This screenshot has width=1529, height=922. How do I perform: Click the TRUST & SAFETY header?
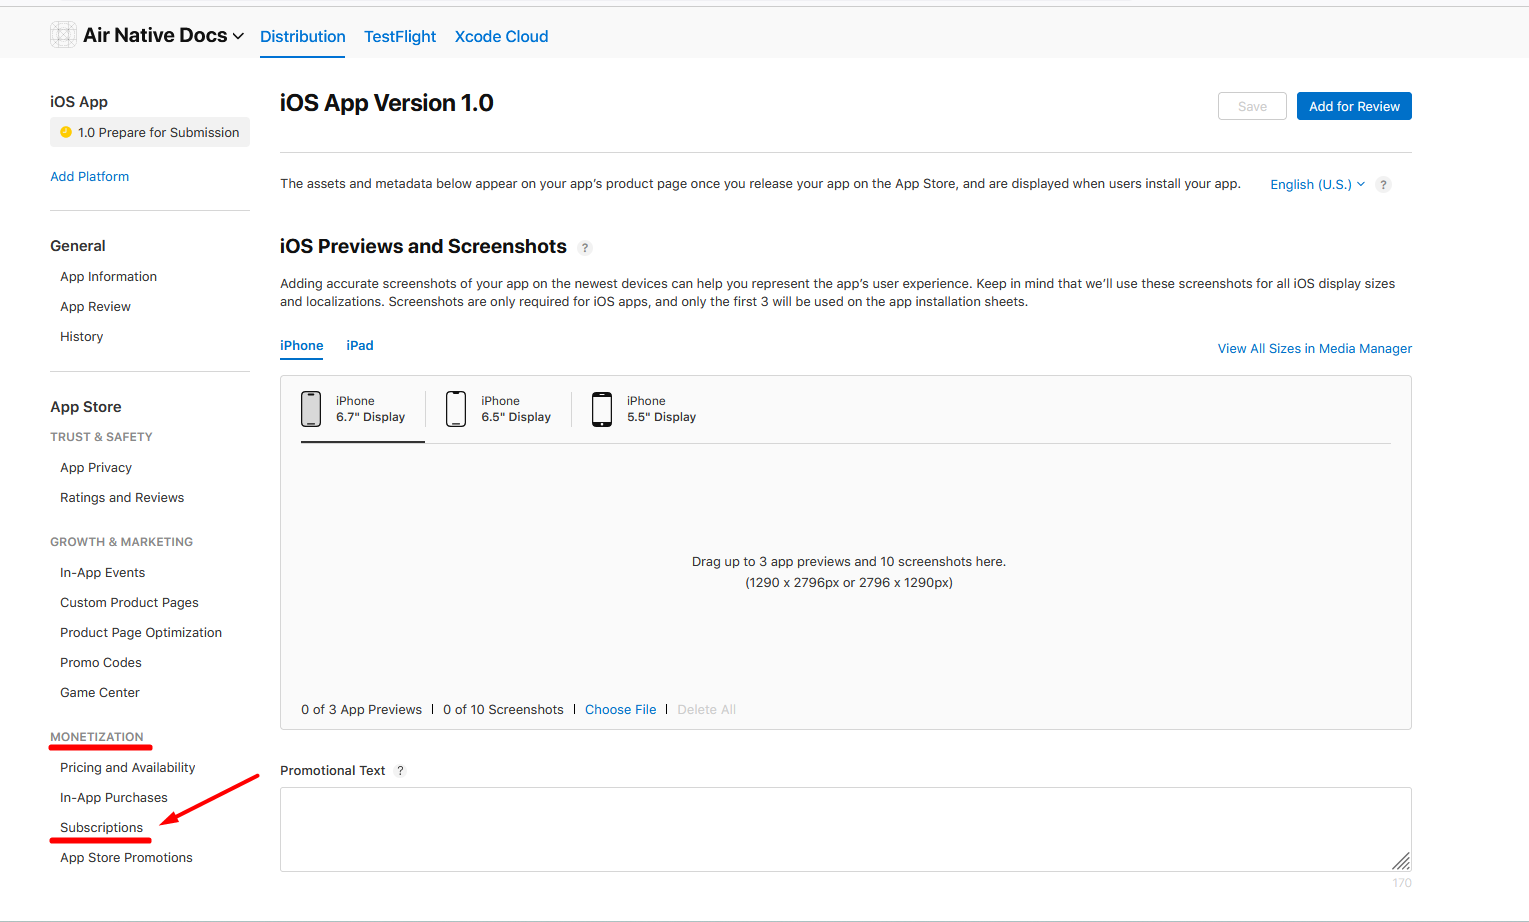tap(101, 437)
